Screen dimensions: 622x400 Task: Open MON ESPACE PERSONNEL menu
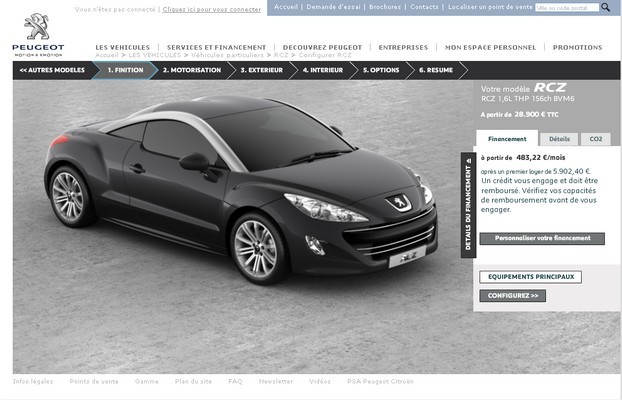(490, 47)
